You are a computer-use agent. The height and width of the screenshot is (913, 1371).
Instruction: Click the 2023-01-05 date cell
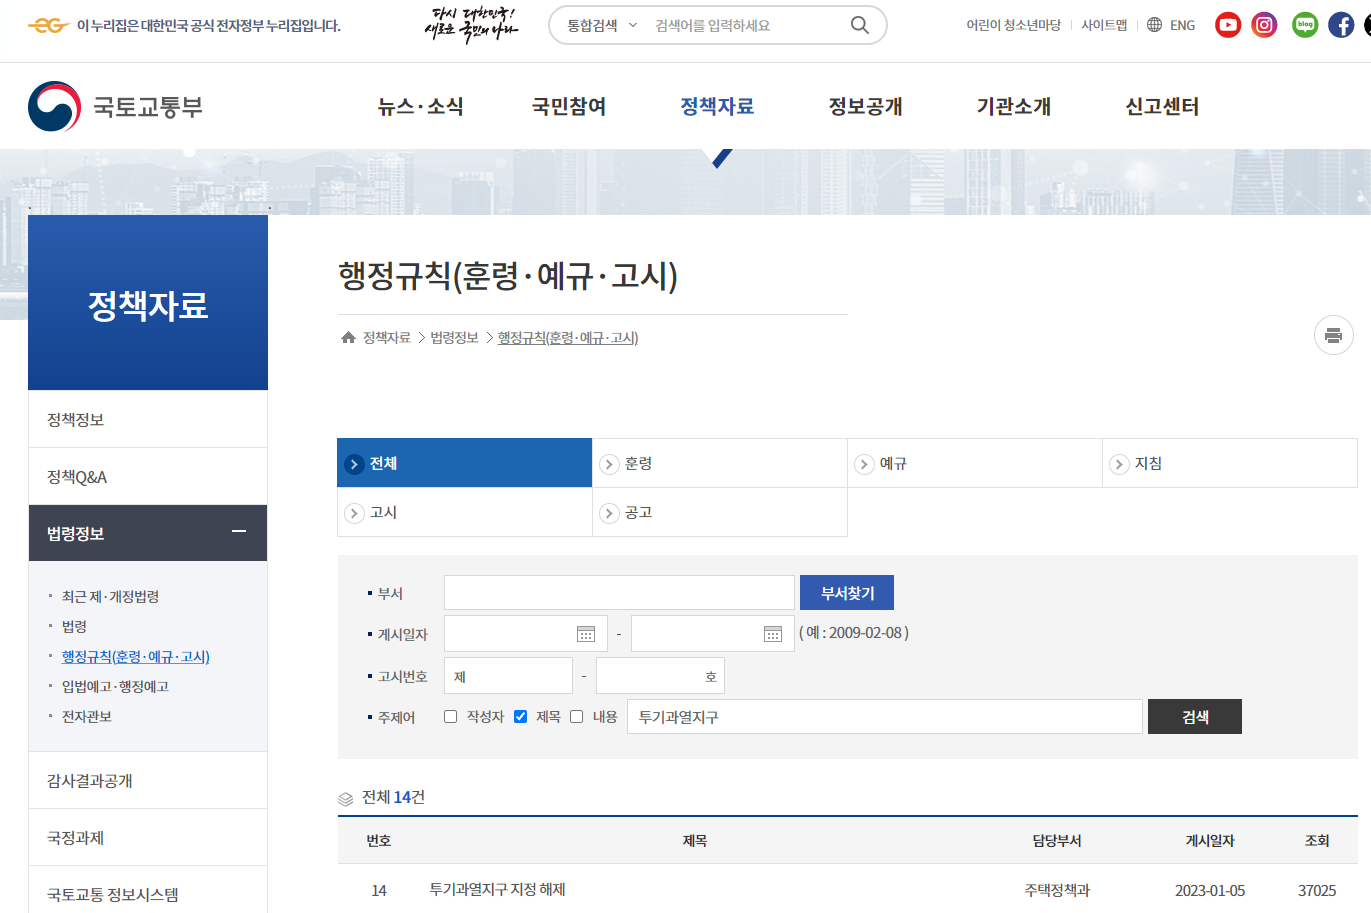tap(1210, 890)
